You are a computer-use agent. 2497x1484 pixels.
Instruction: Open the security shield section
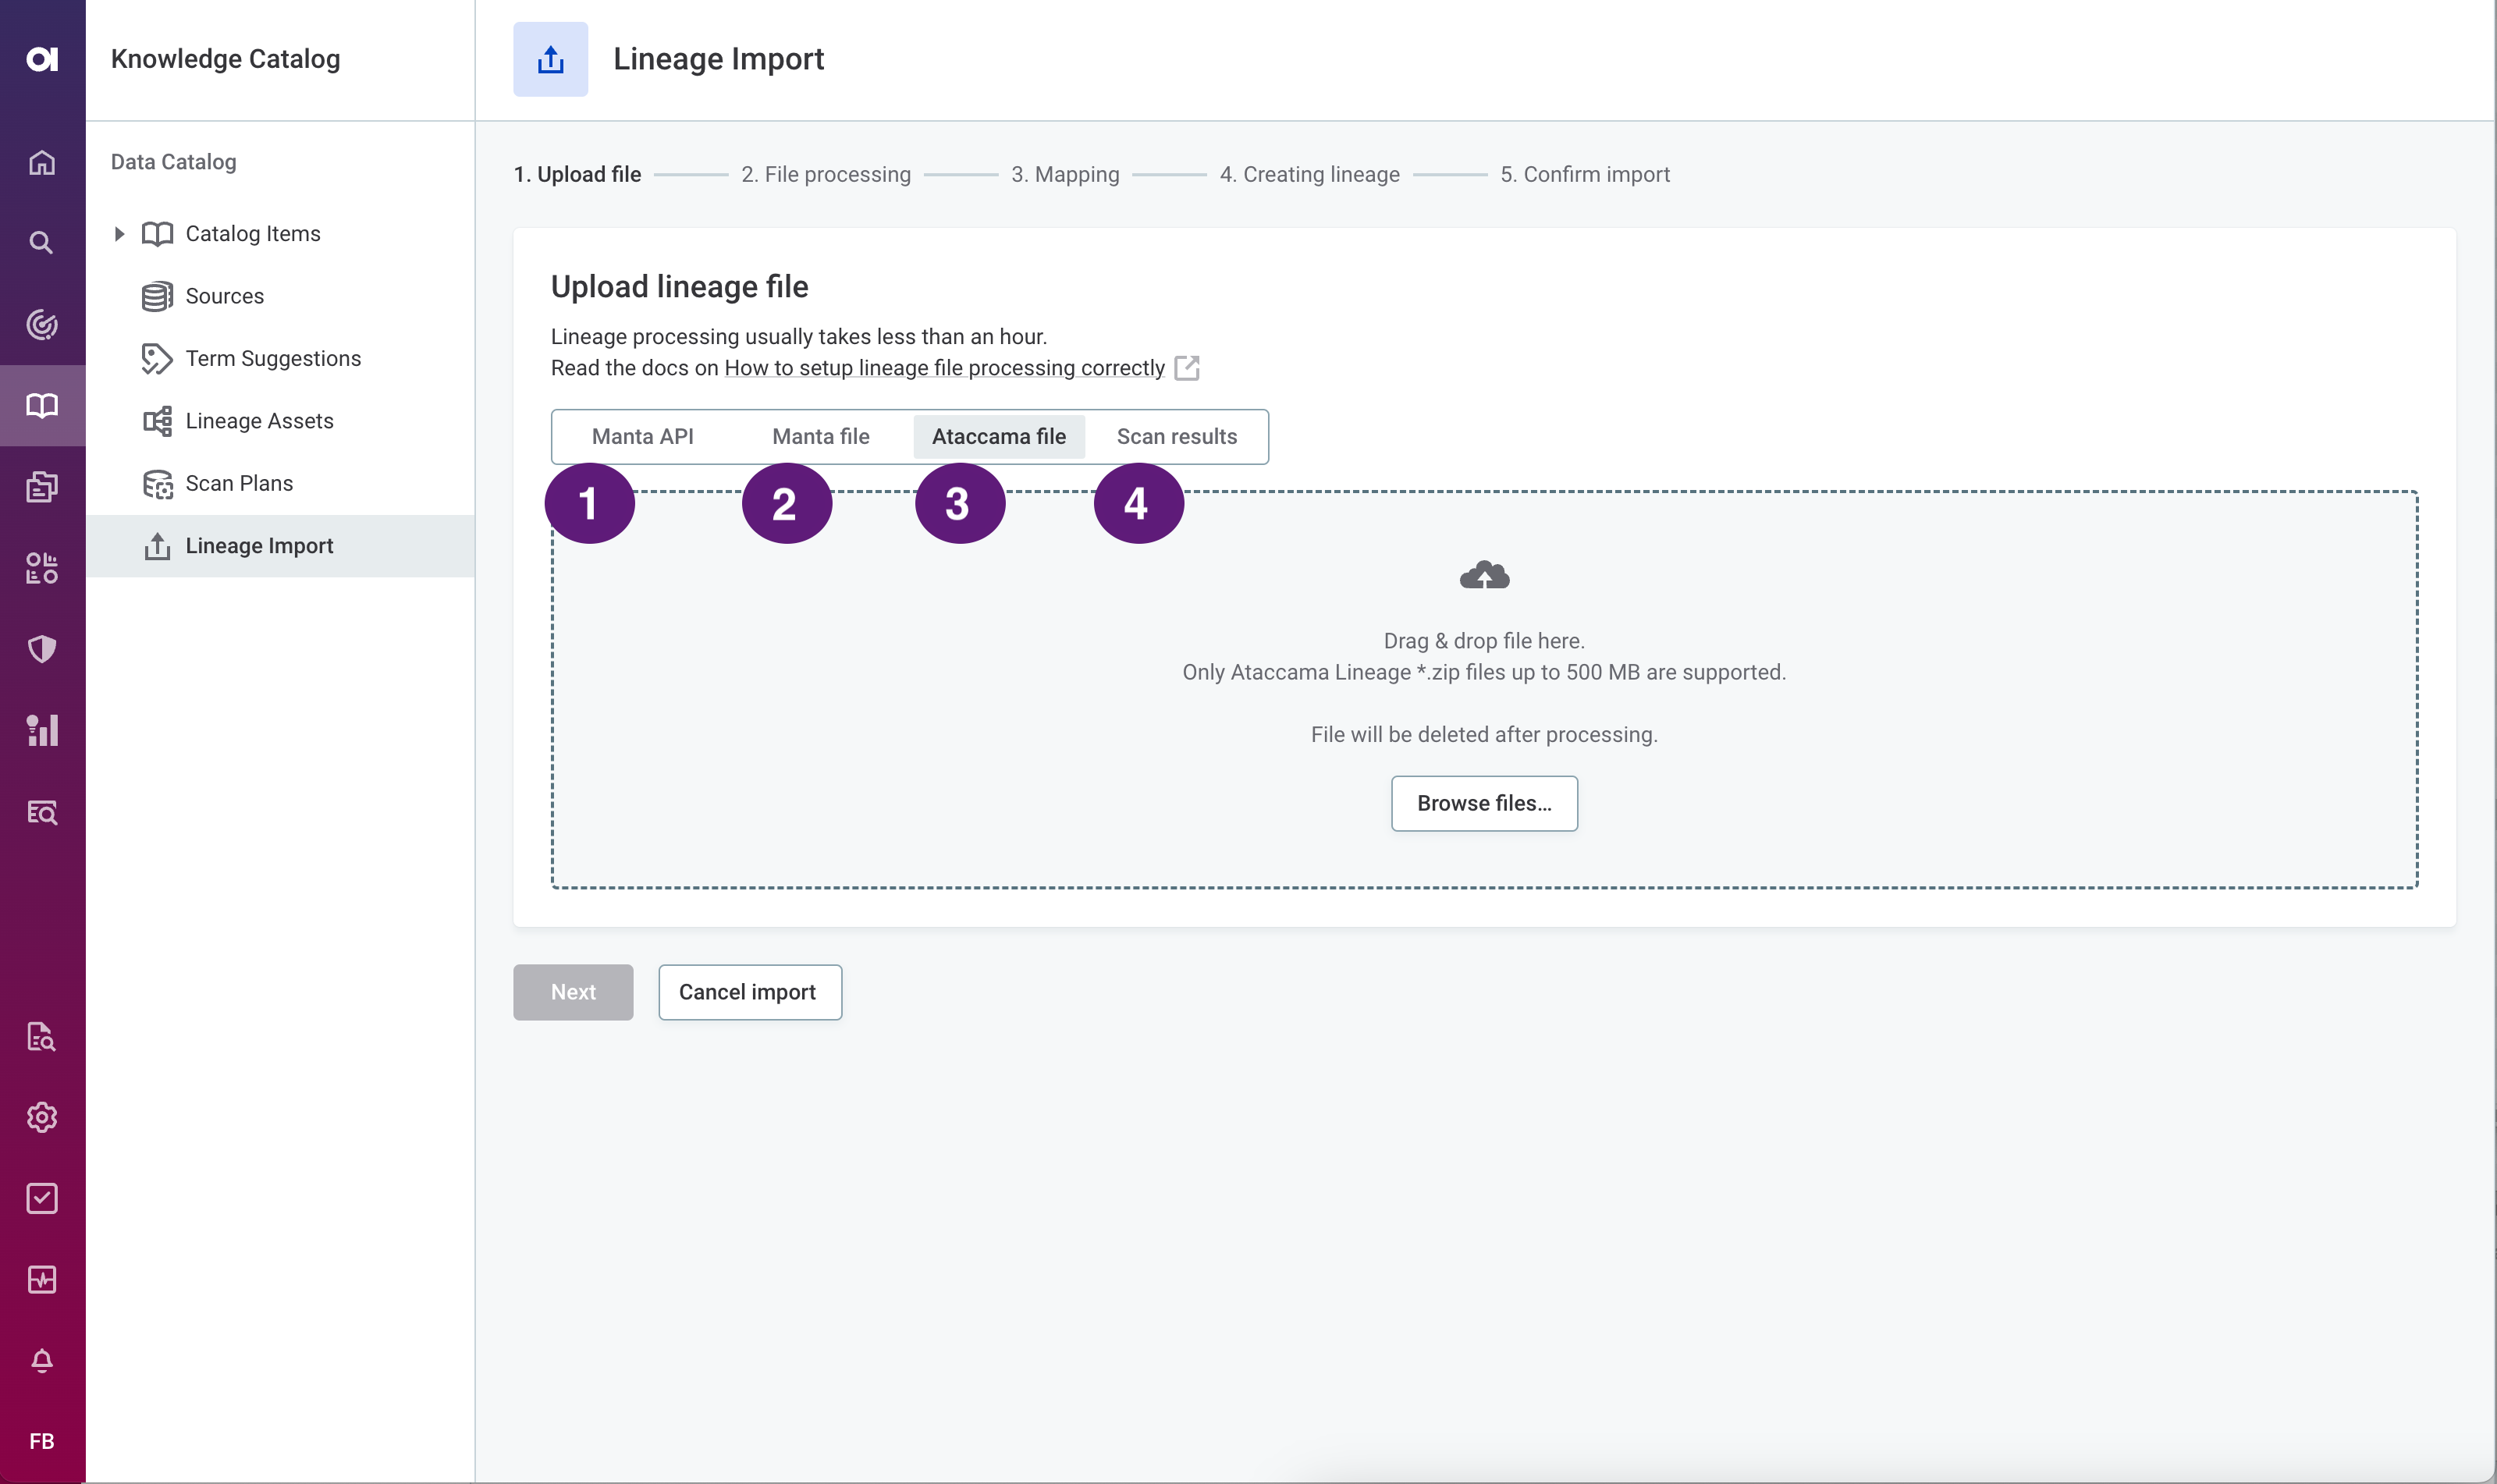pos(43,648)
